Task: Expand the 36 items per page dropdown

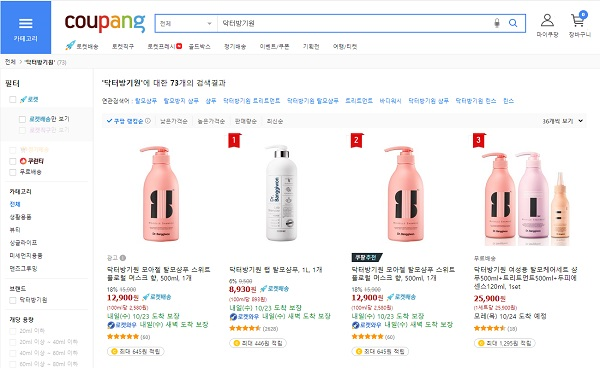Action: [562, 121]
